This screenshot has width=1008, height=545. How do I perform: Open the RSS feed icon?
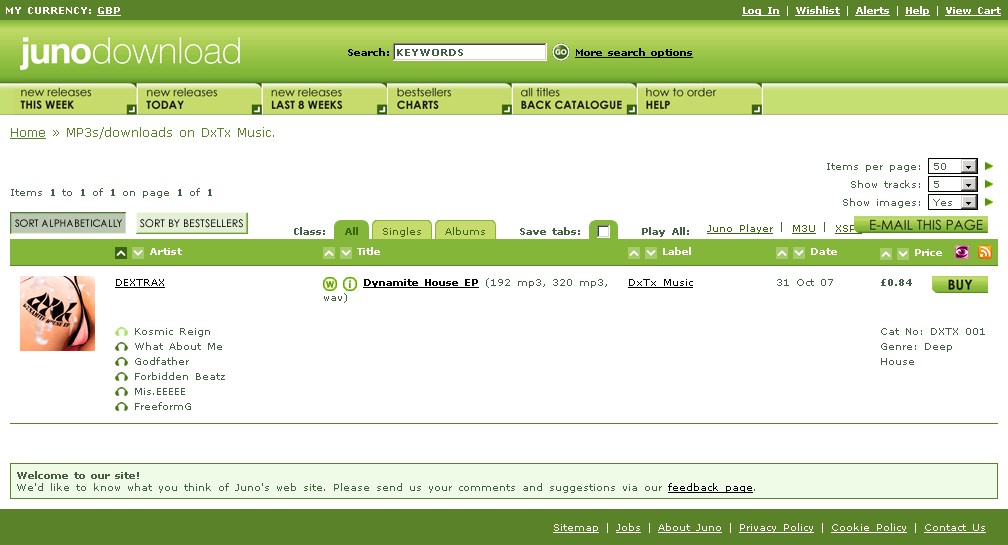pyautogui.click(x=985, y=252)
